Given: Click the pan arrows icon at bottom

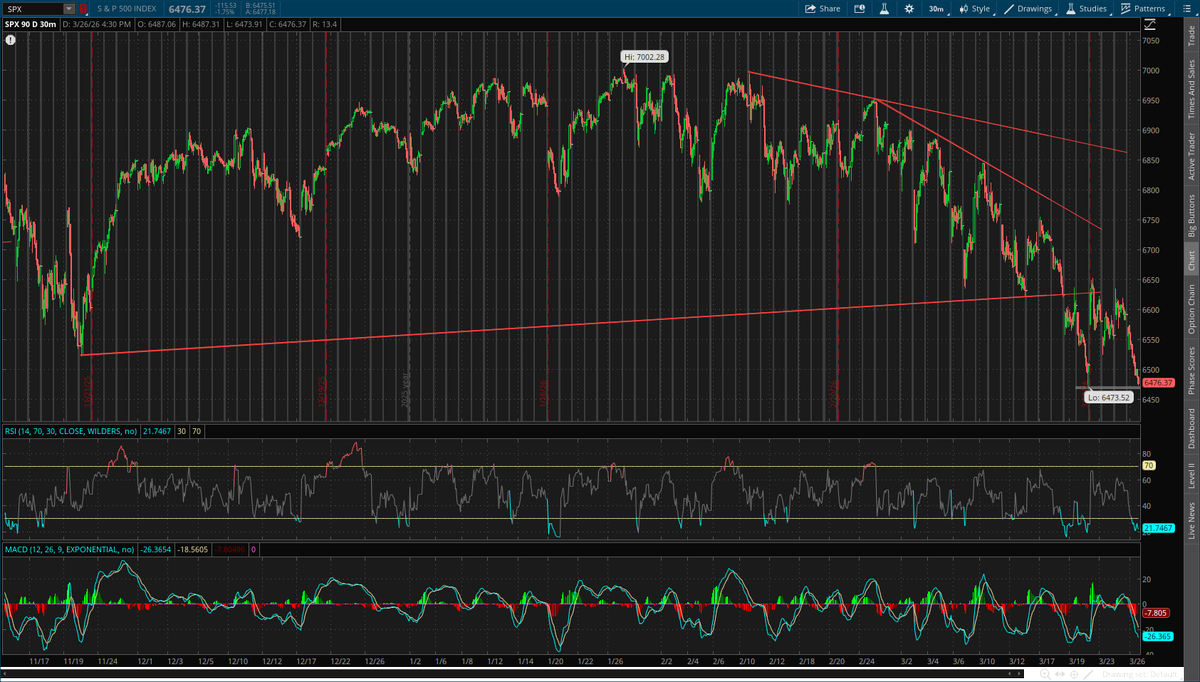Looking at the screenshot, I should click(x=1059, y=675).
